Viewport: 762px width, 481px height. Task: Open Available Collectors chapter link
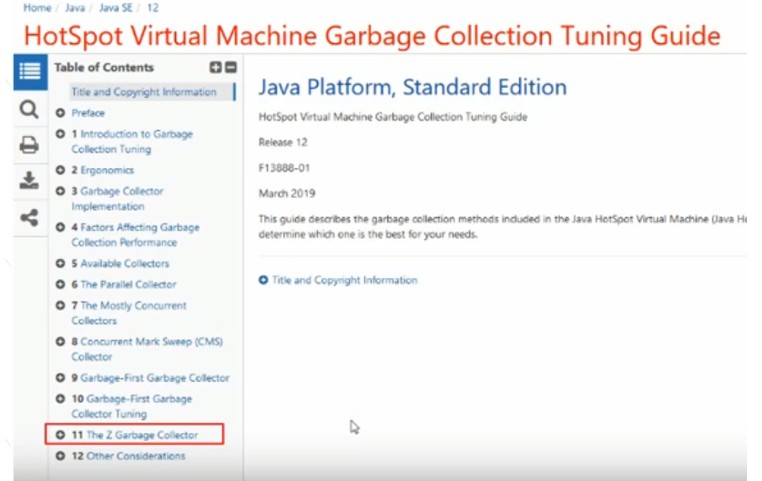point(125,263)
